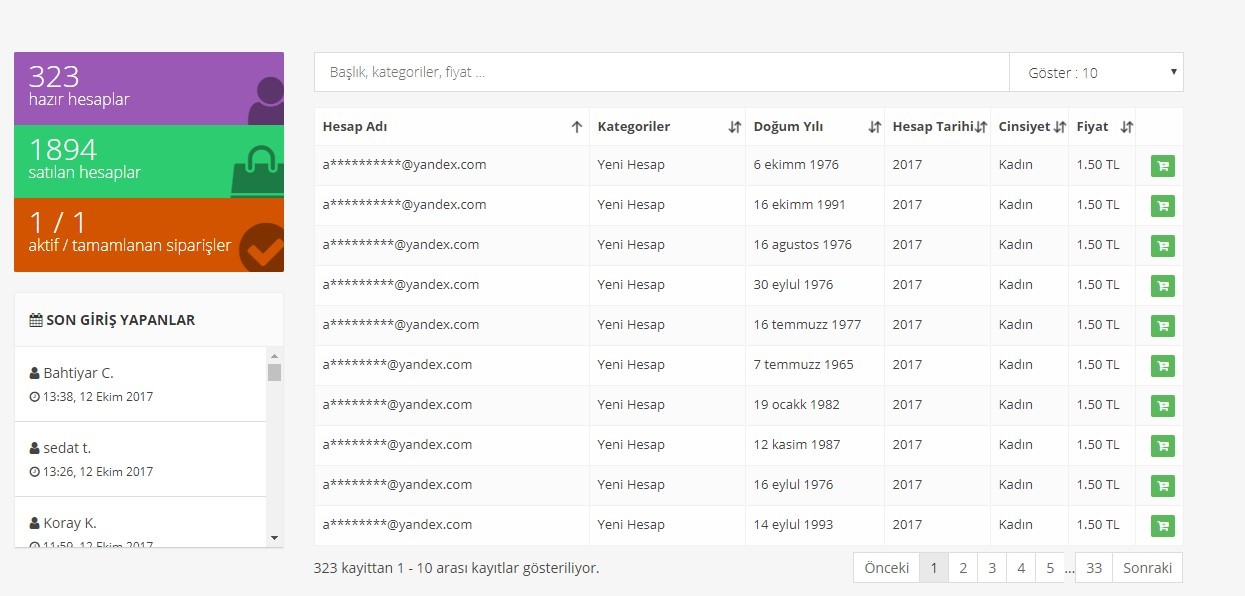Image resolution: width=1245 pixels, height=596 pixels.
Task: Click the 323 kayıttan records summary text
Action: pos(456,568)
